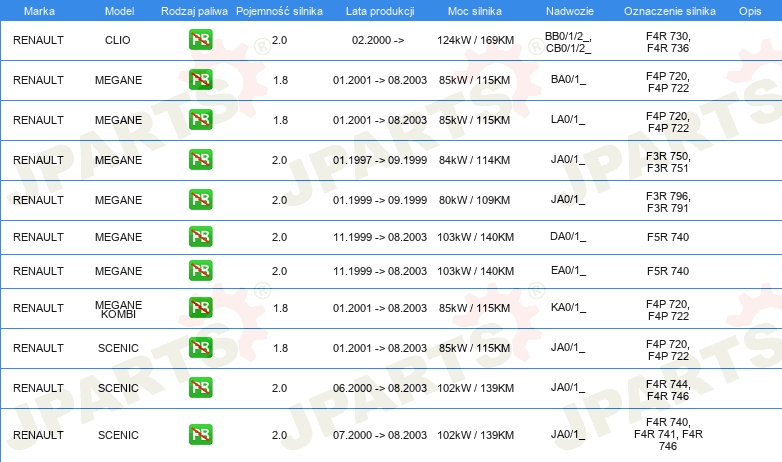Viewport: 782px width, 462px height.
Task: Click the F4R 730, F4R 736 engine cell
Action: 668,42
